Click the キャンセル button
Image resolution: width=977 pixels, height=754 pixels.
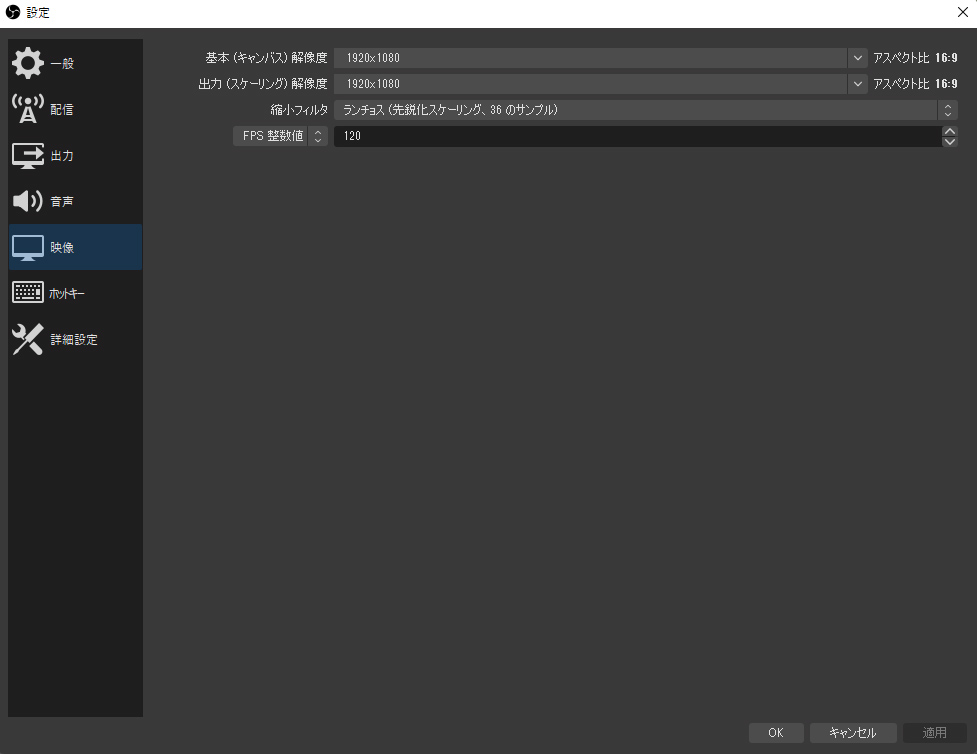point(853,733)
